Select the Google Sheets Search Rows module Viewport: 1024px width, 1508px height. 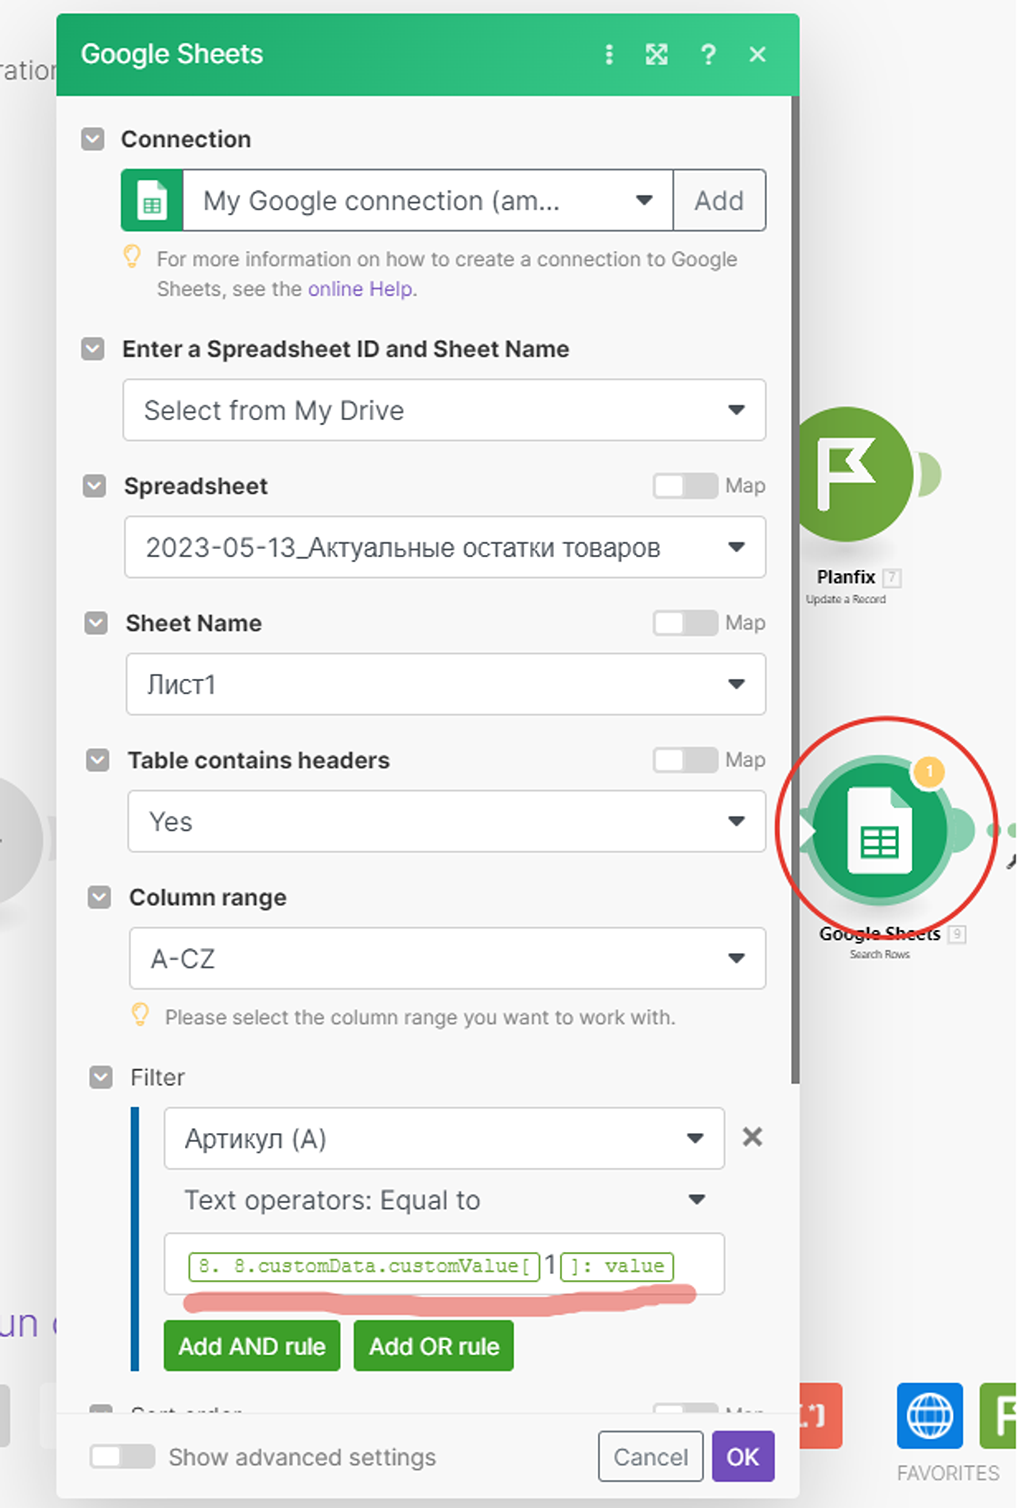[x=880, y=830]
